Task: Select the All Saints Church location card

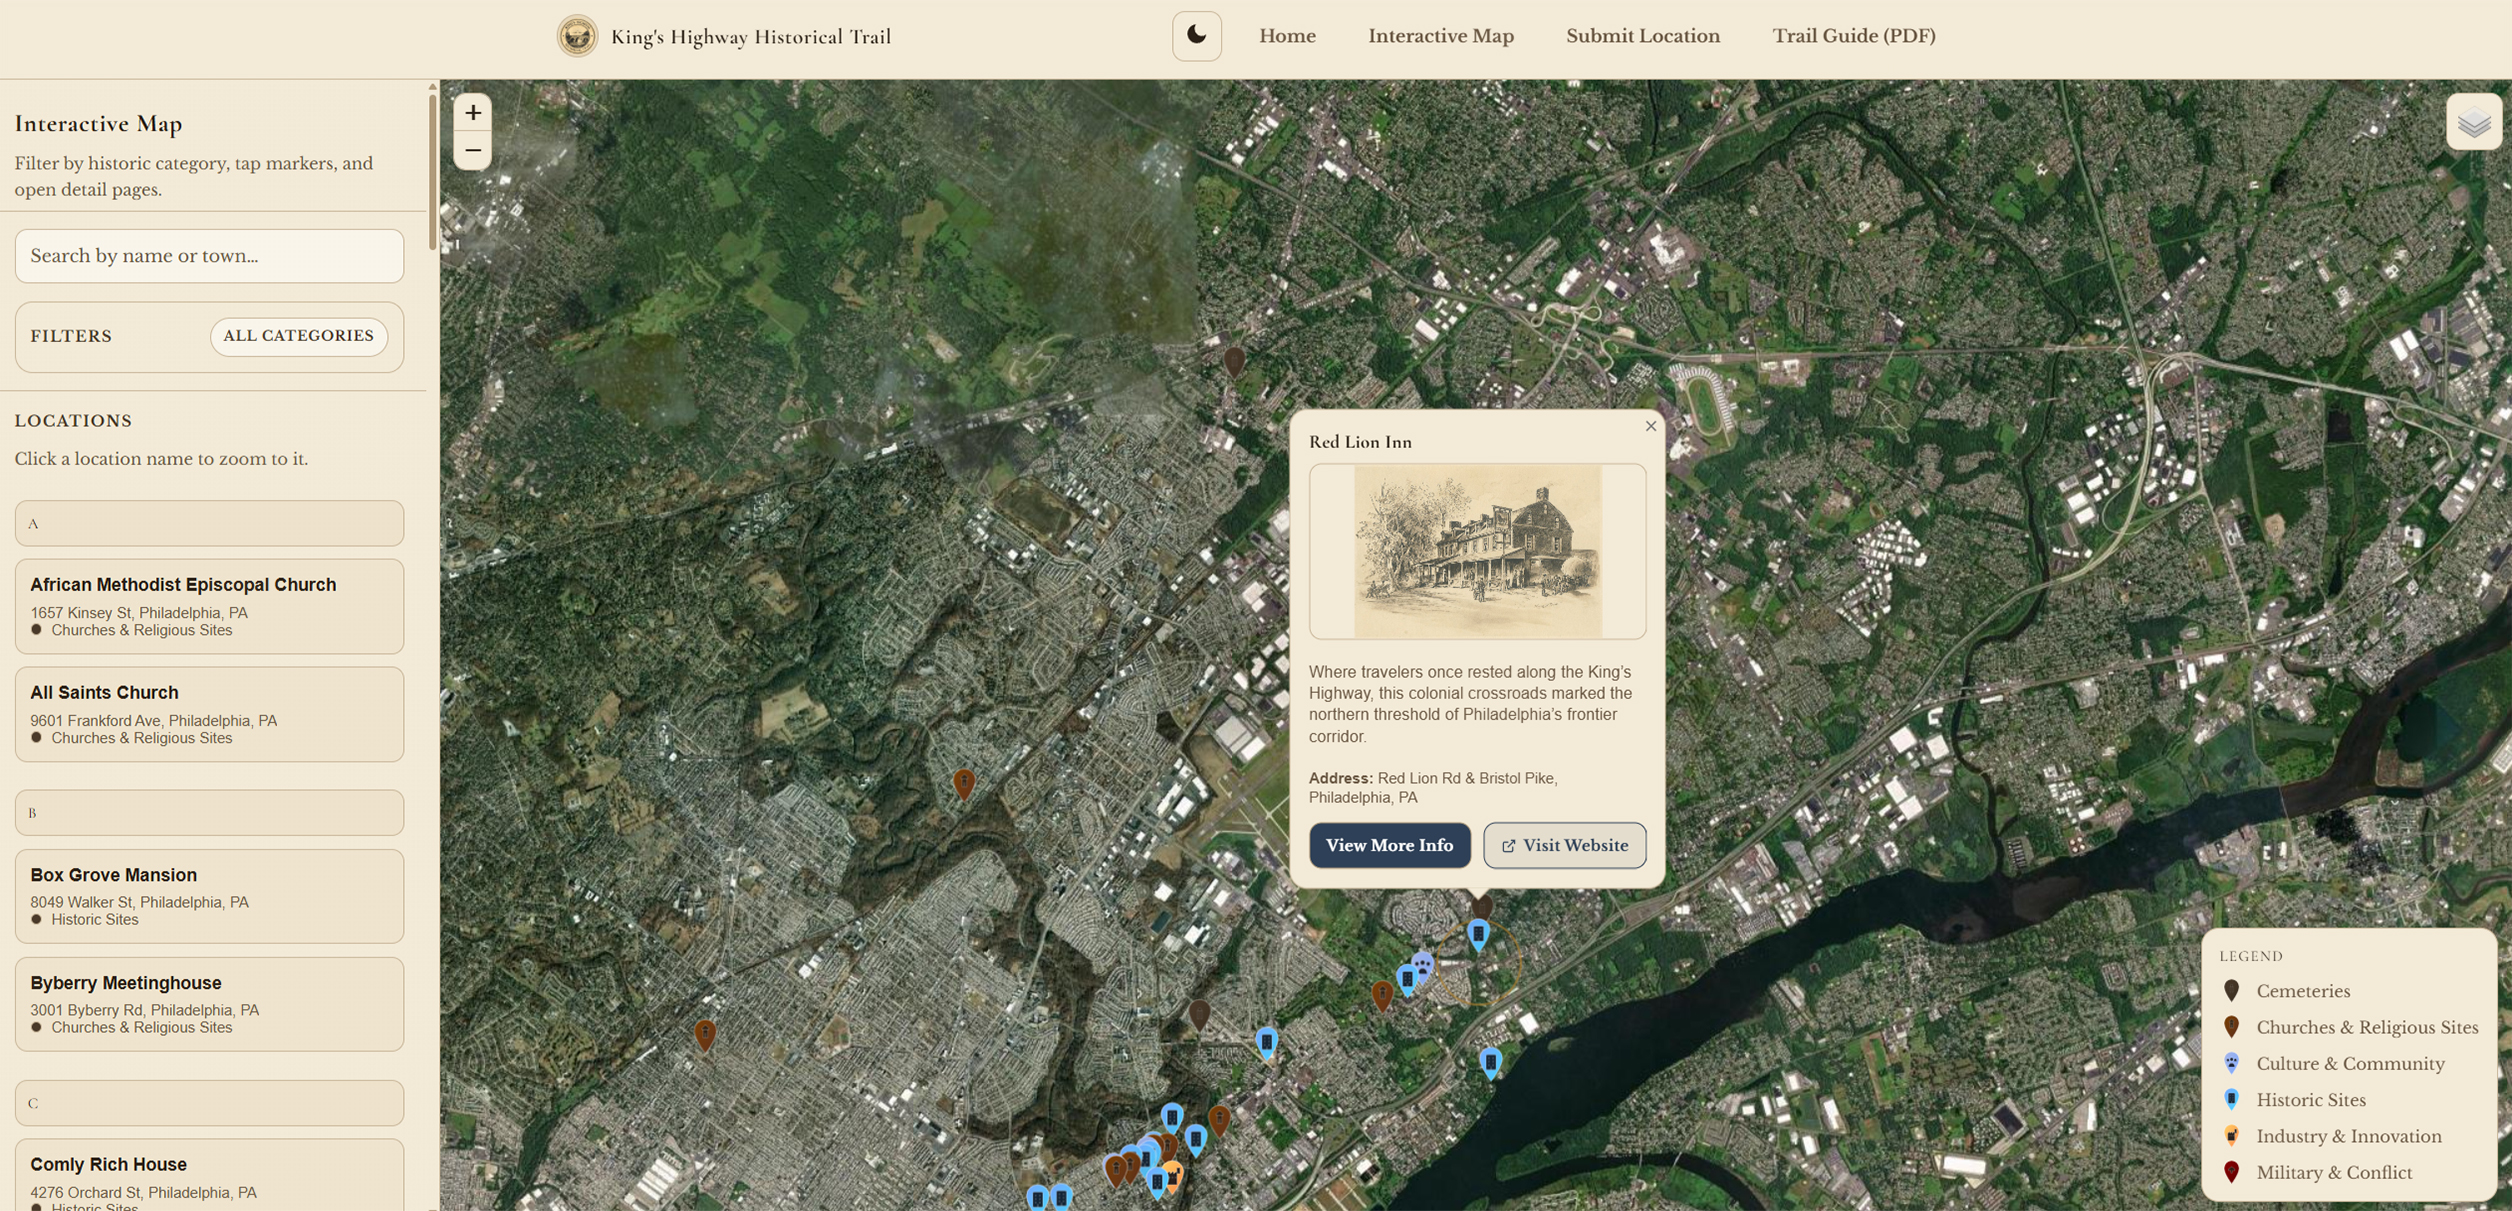Action: (x=209, y=714)
